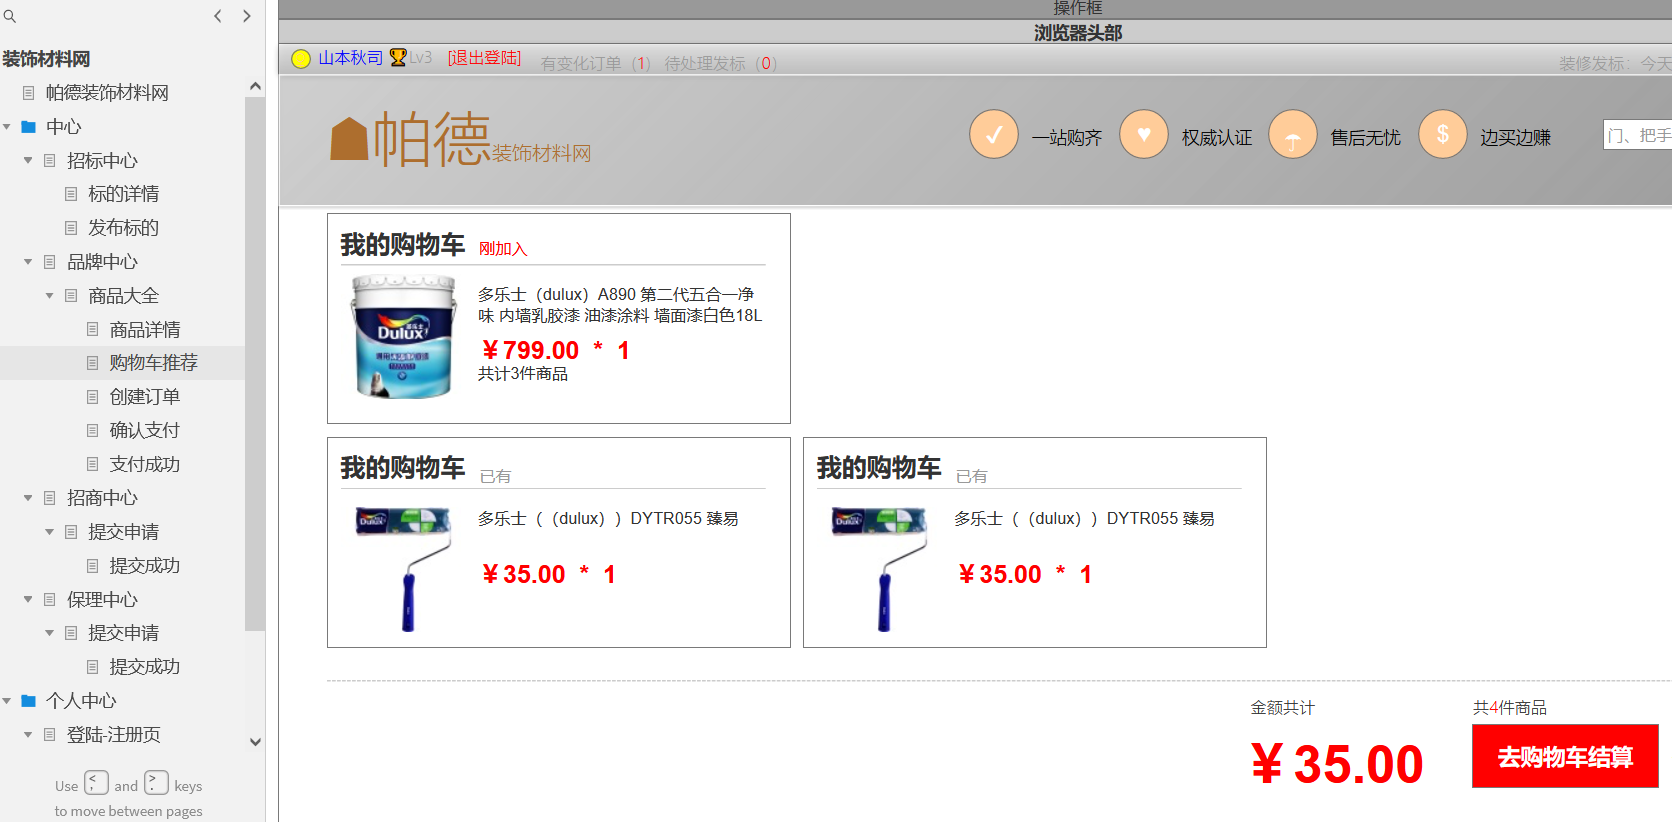Screen dimensions: 1672x822
Task: Collapse the 中心 folder
Action: (x=7, y=127)
